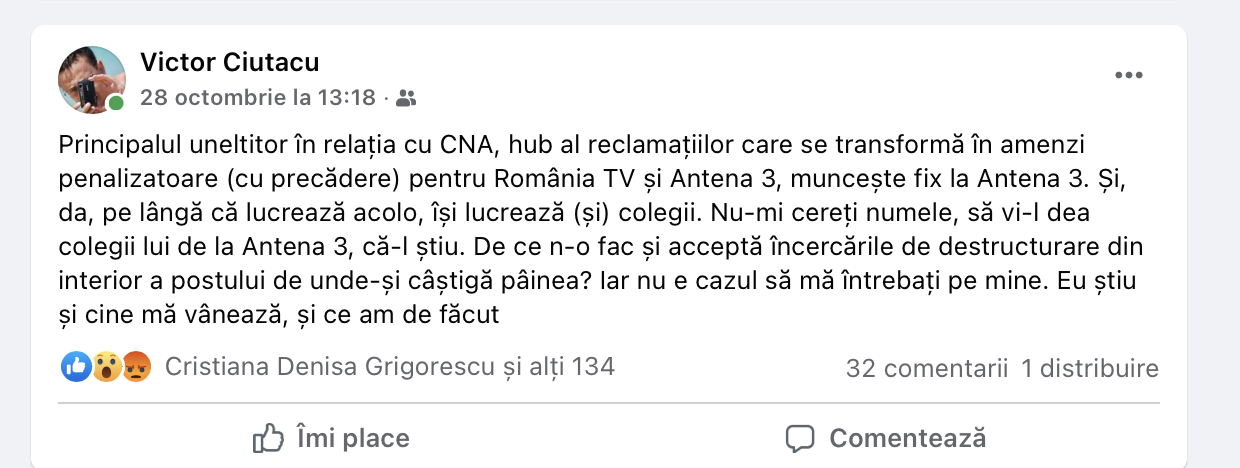View the 1 distribuire shares
The image size is (1240, 468).
click(x=1090, y=368)
